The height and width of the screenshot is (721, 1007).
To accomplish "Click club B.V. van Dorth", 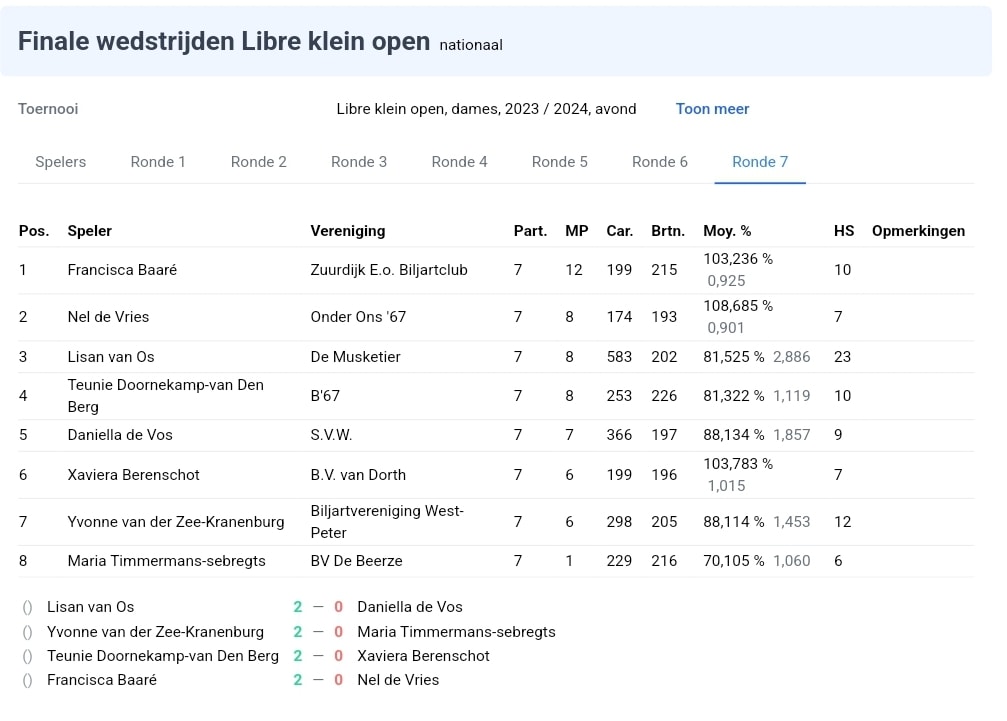I will click(358, 475).
